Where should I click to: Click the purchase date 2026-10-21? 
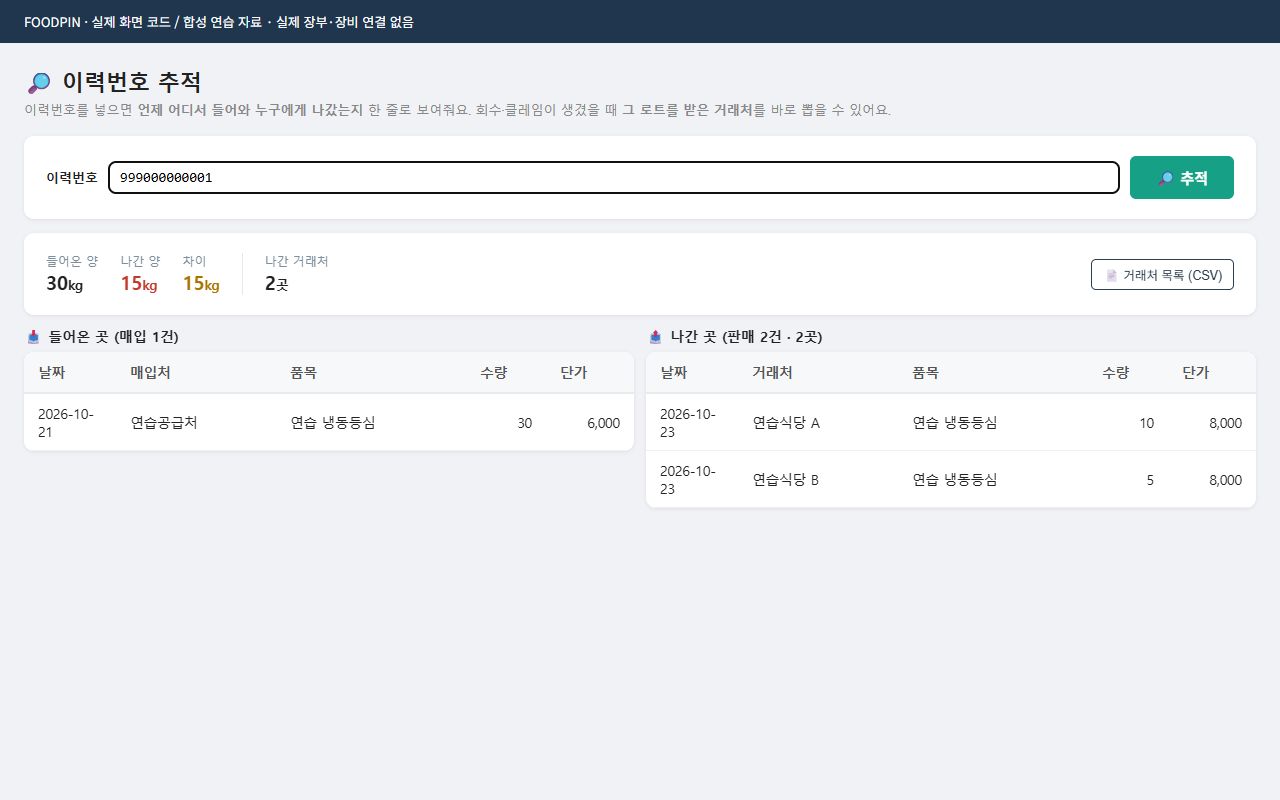click(x=66, y=423)
